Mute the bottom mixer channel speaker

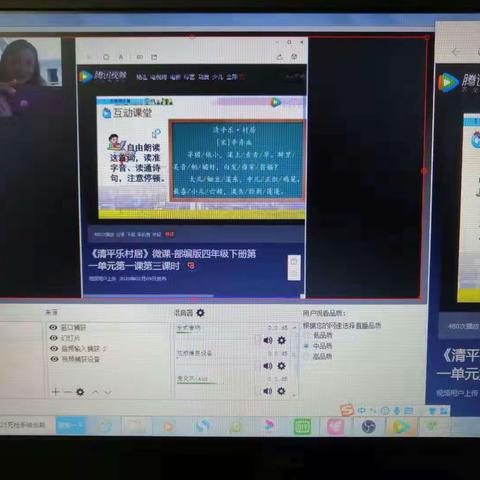pos(268,391)
